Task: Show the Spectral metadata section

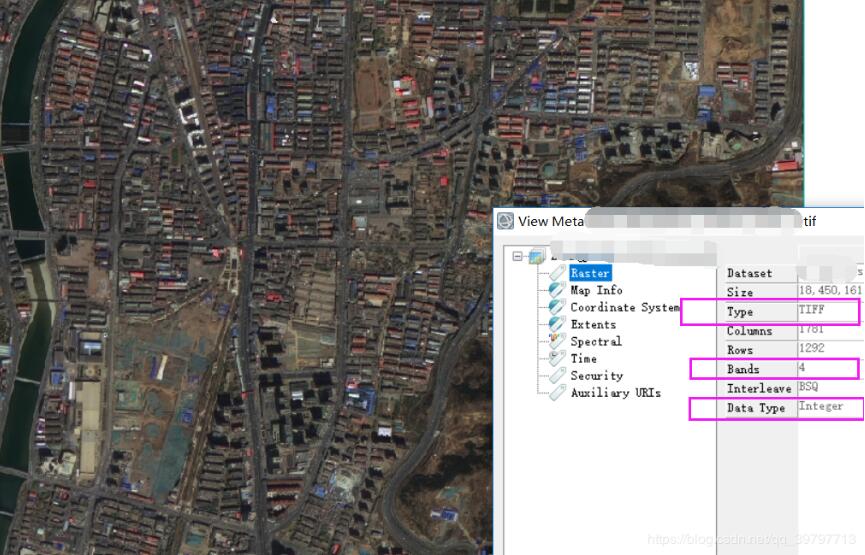Action: [x=596, y=341]
